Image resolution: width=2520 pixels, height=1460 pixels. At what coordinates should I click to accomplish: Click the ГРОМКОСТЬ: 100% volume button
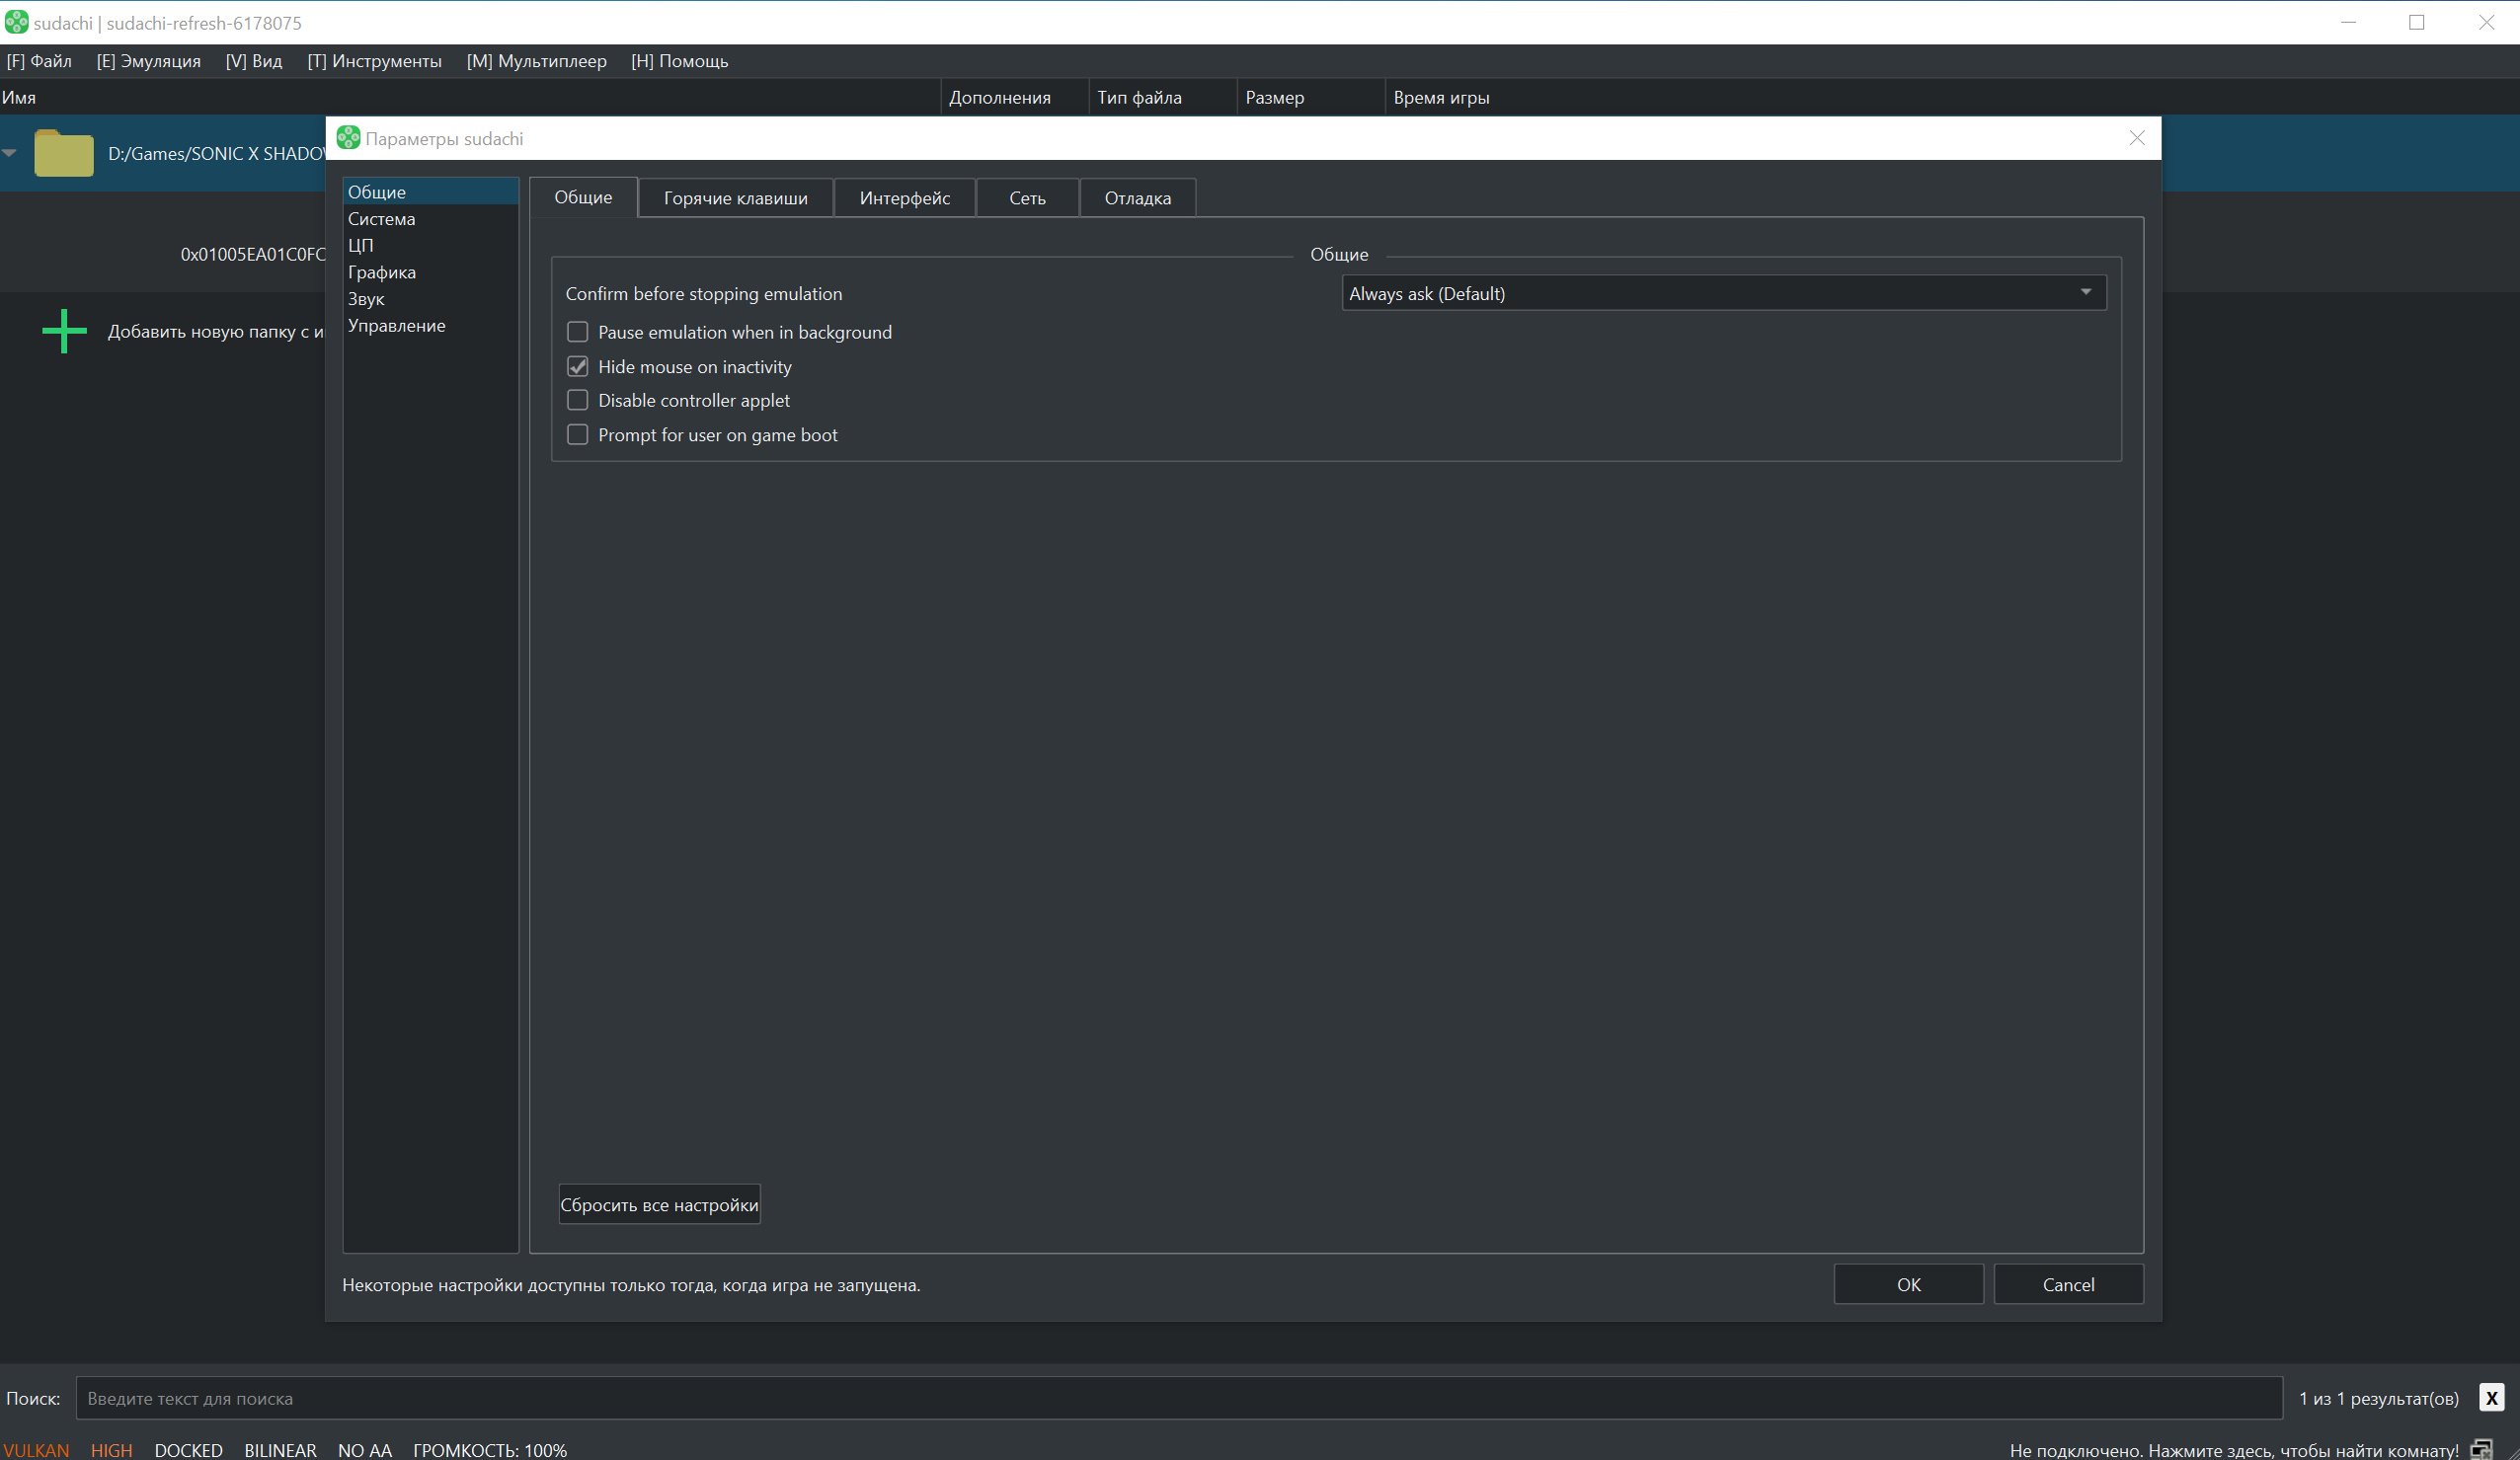point(490,1450)
